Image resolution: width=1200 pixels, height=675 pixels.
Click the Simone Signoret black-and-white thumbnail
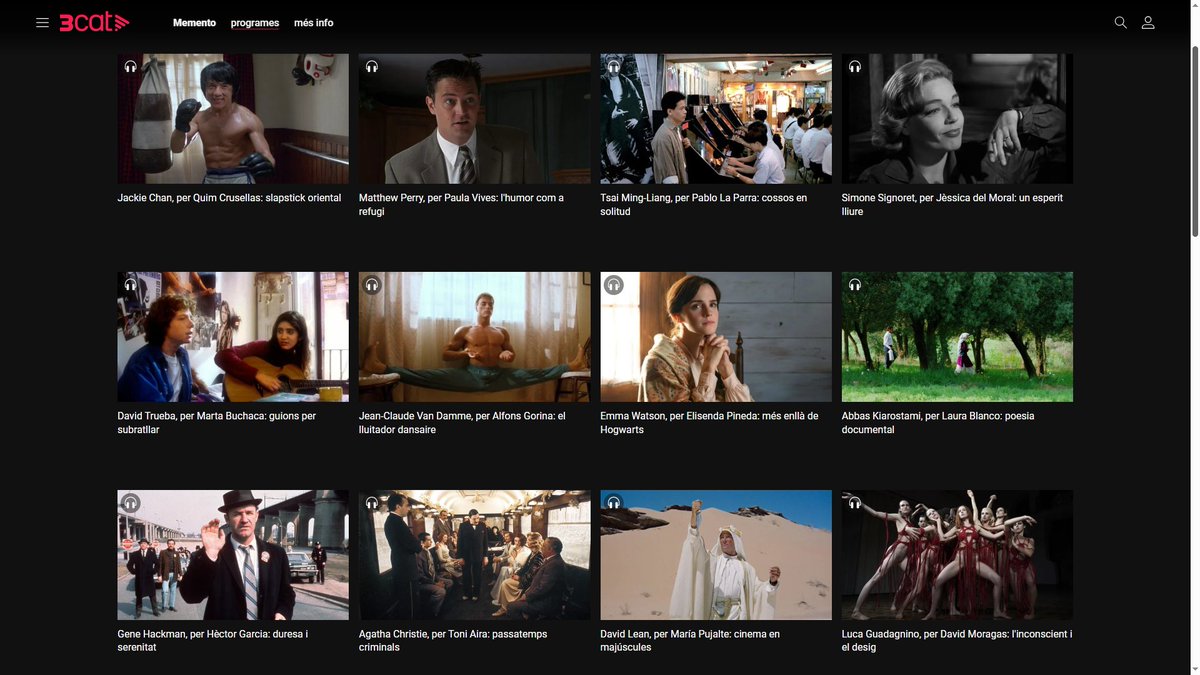(x=957, y=119)
